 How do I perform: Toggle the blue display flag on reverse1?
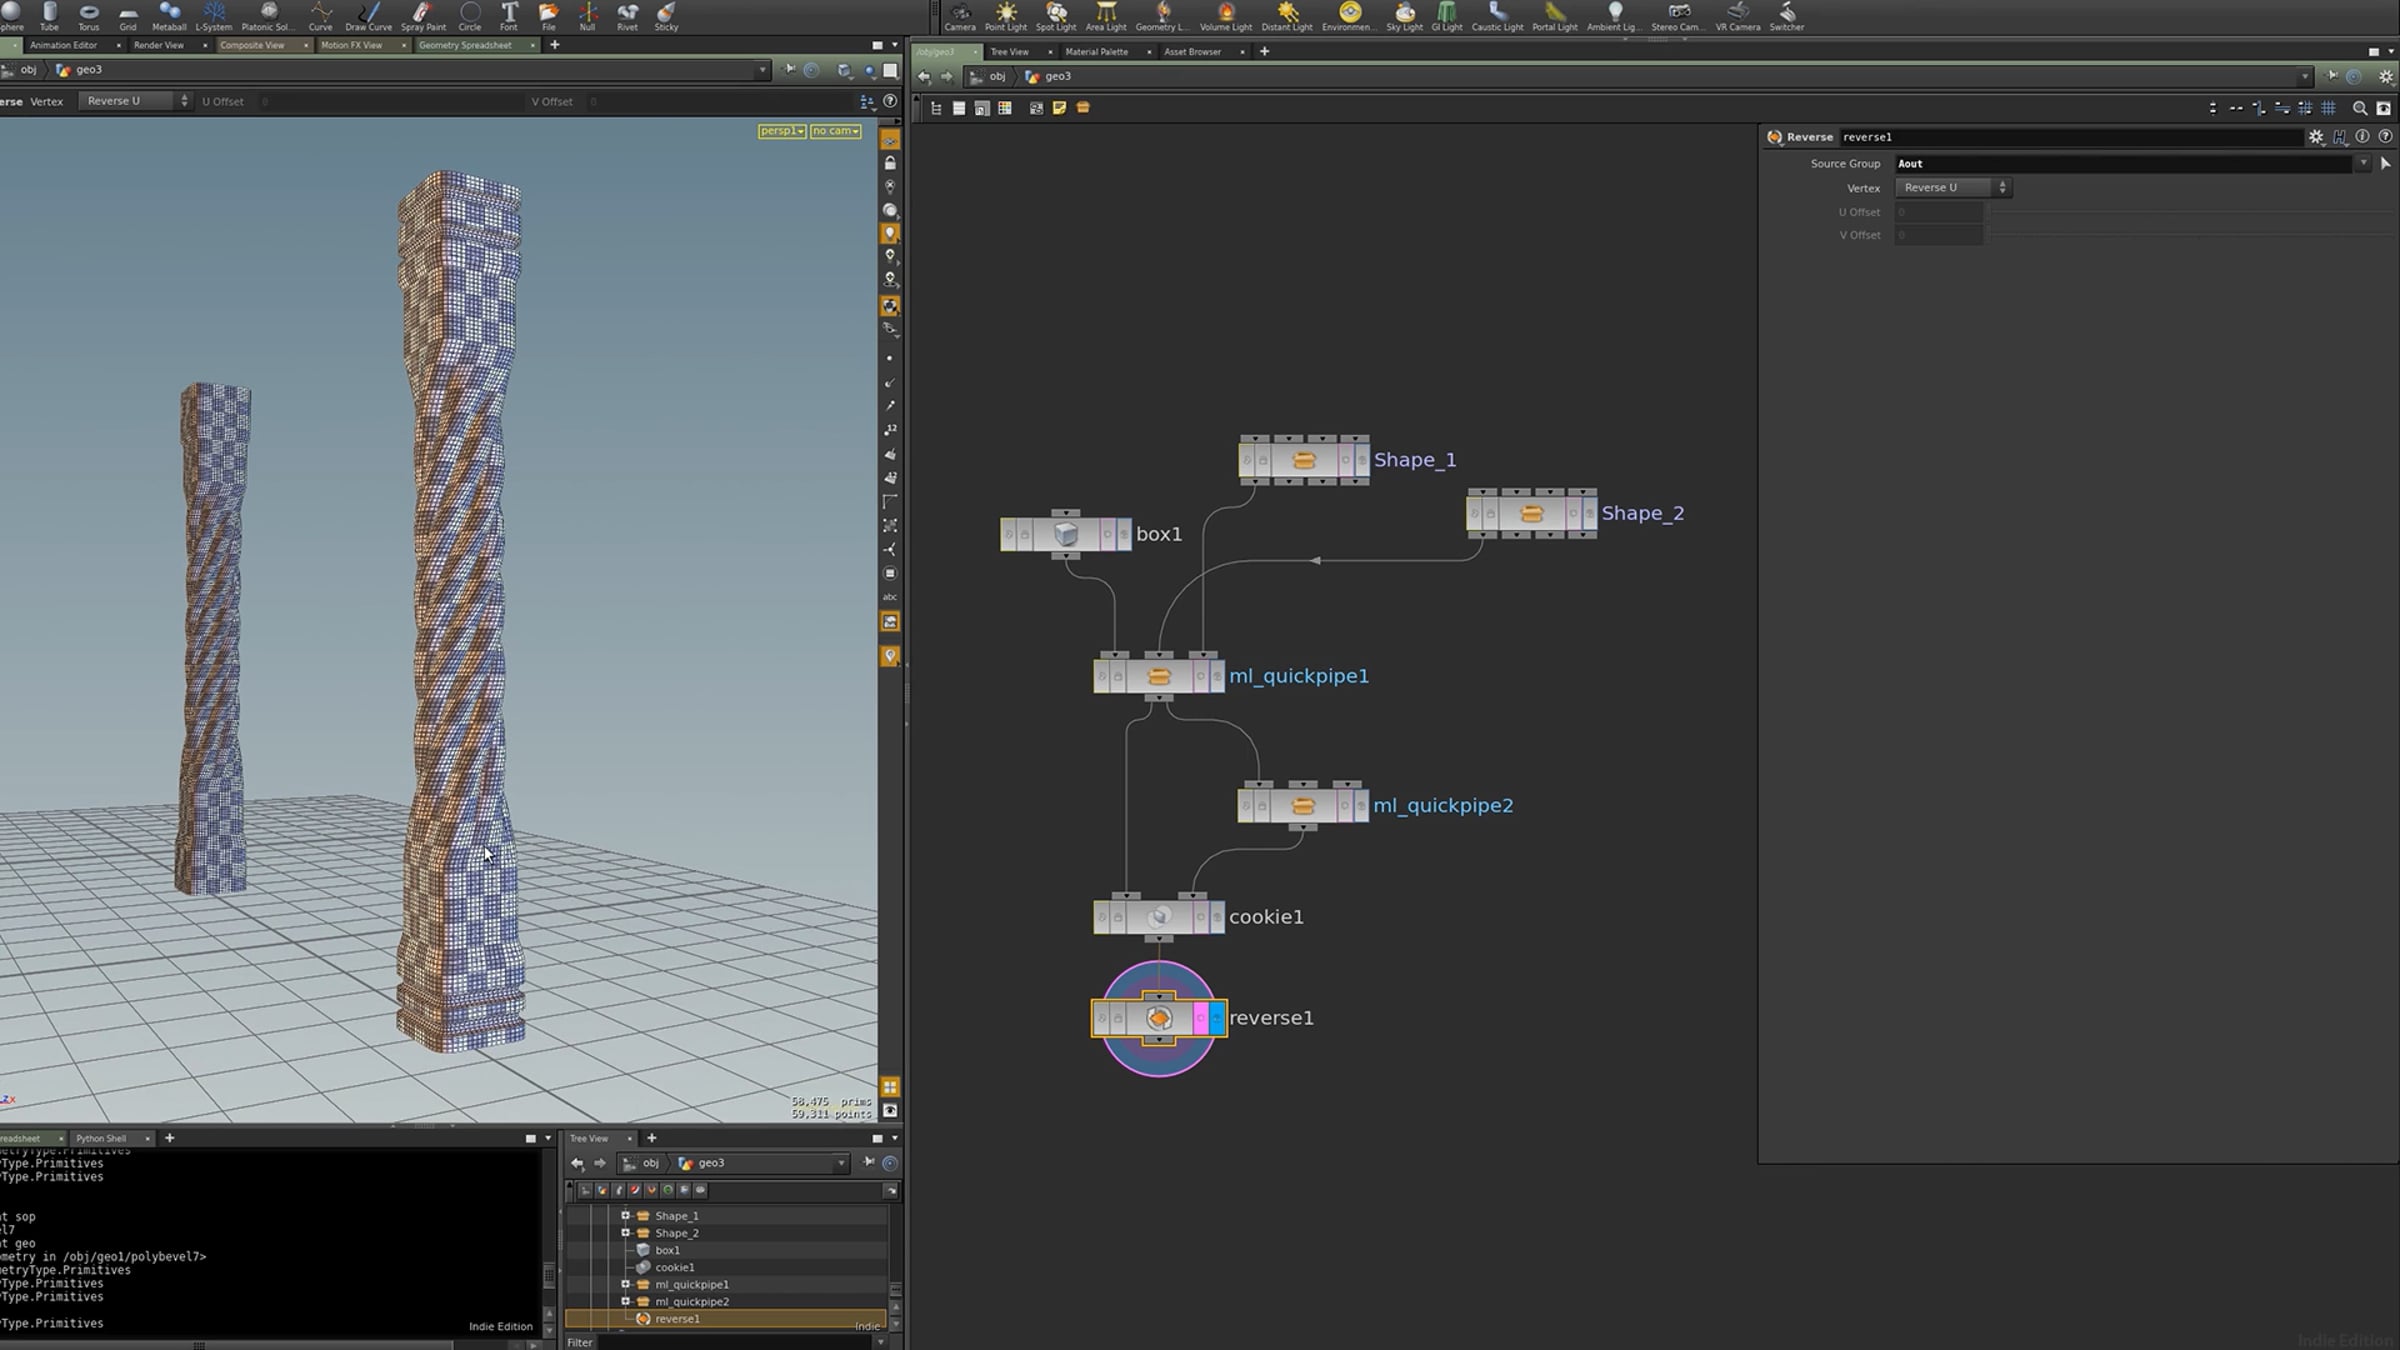(x=1216, y=1018)
